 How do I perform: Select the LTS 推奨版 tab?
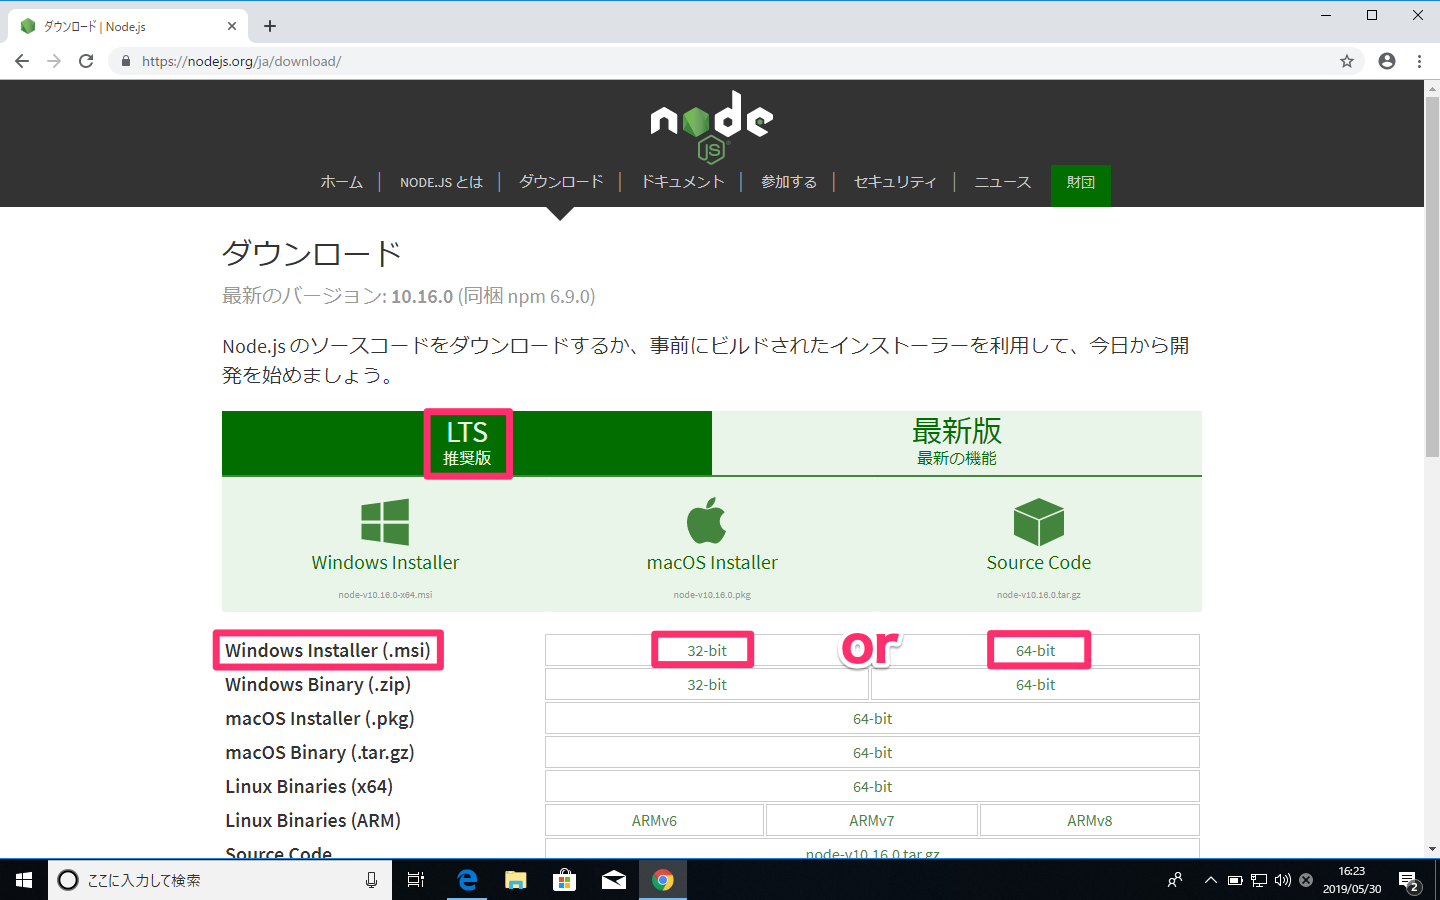point(467,443)
